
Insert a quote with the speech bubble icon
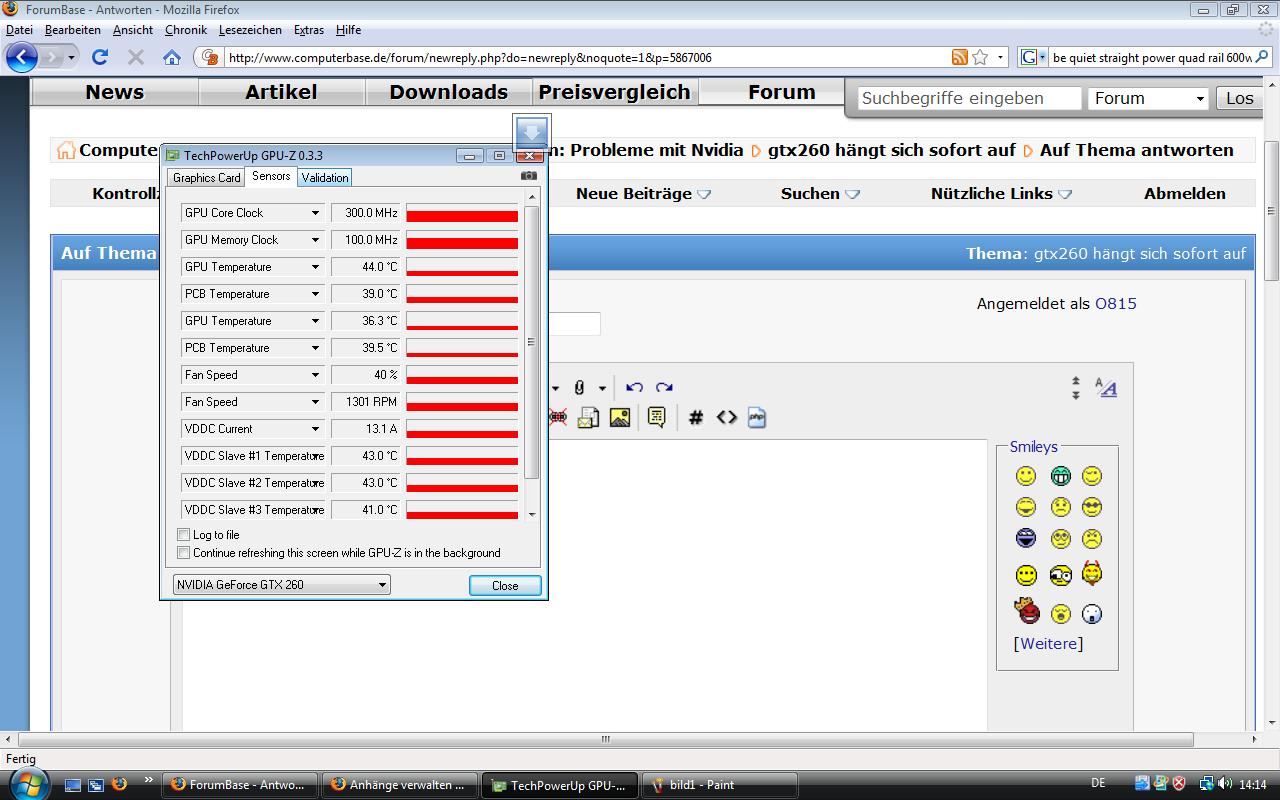(x=656, y=418)
